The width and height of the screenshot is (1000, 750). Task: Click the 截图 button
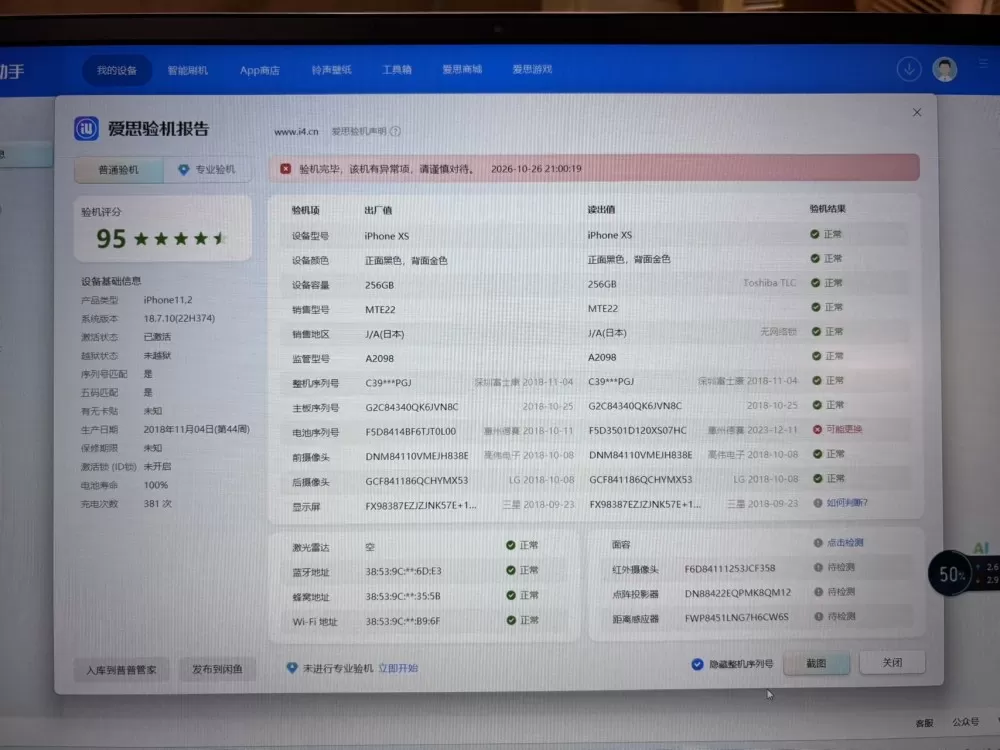(x=816, y=663)
